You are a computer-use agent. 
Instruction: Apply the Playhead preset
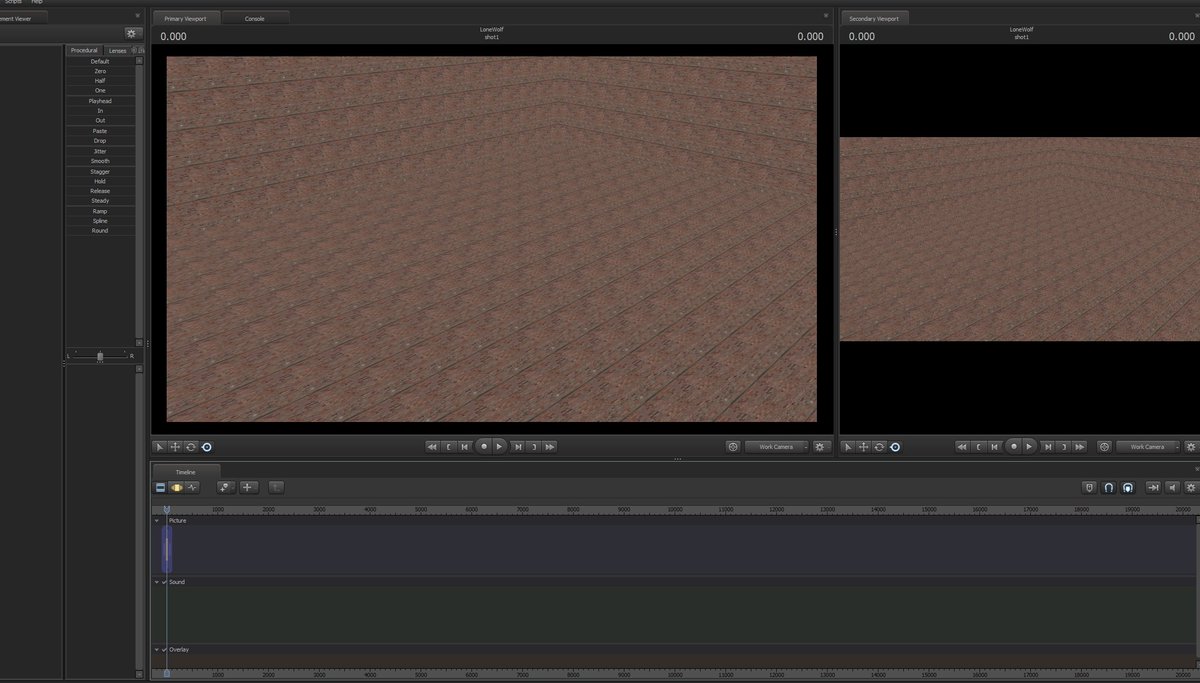pos(100,101)
